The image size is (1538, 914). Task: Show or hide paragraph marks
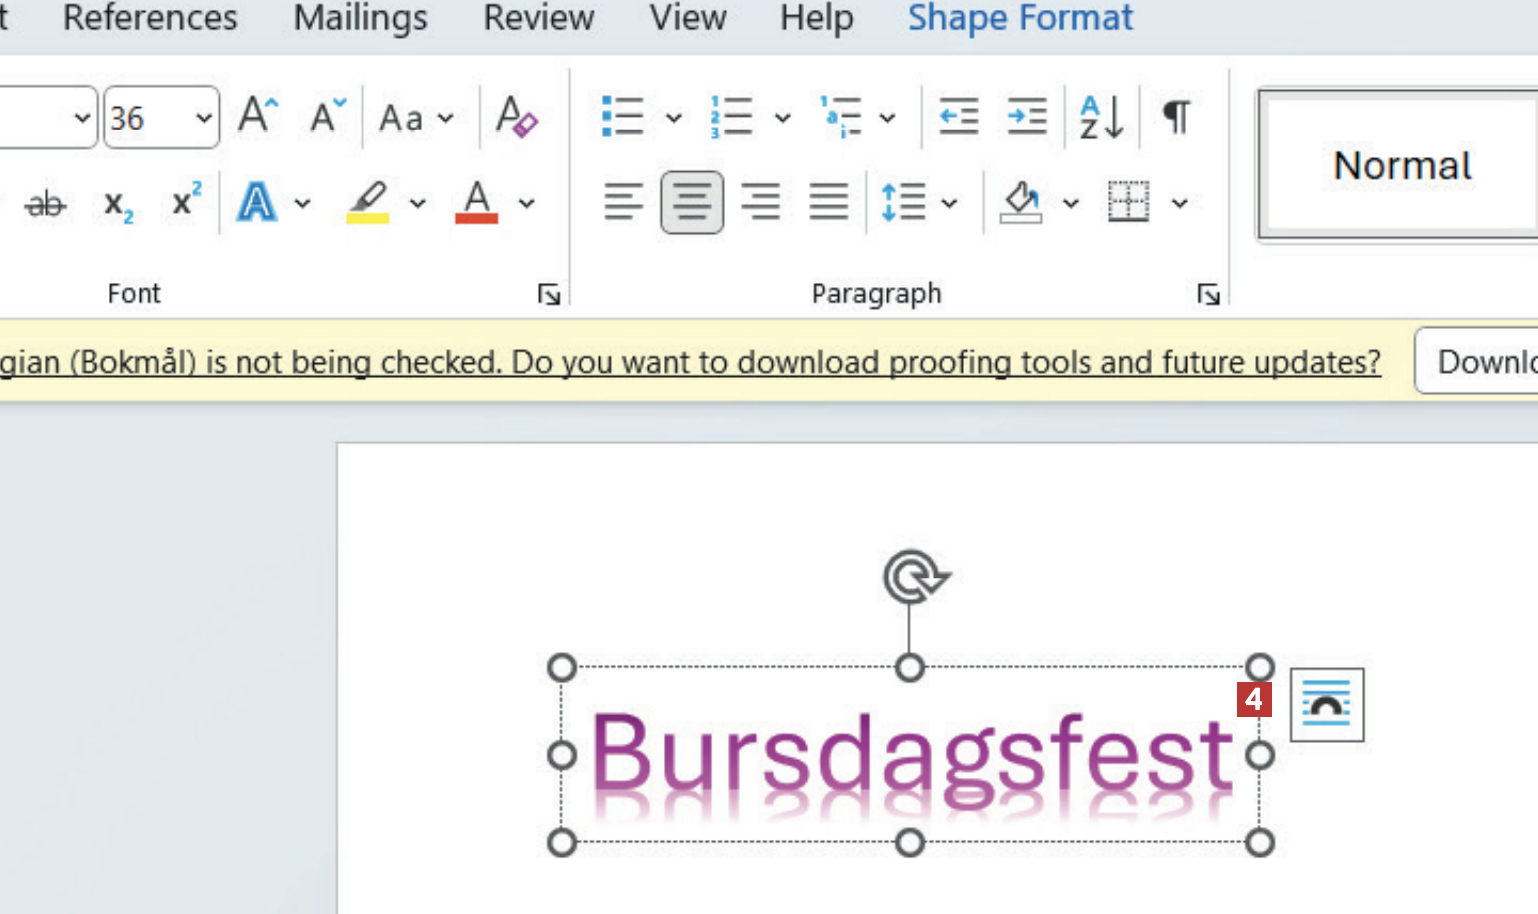coord(1177,117)
